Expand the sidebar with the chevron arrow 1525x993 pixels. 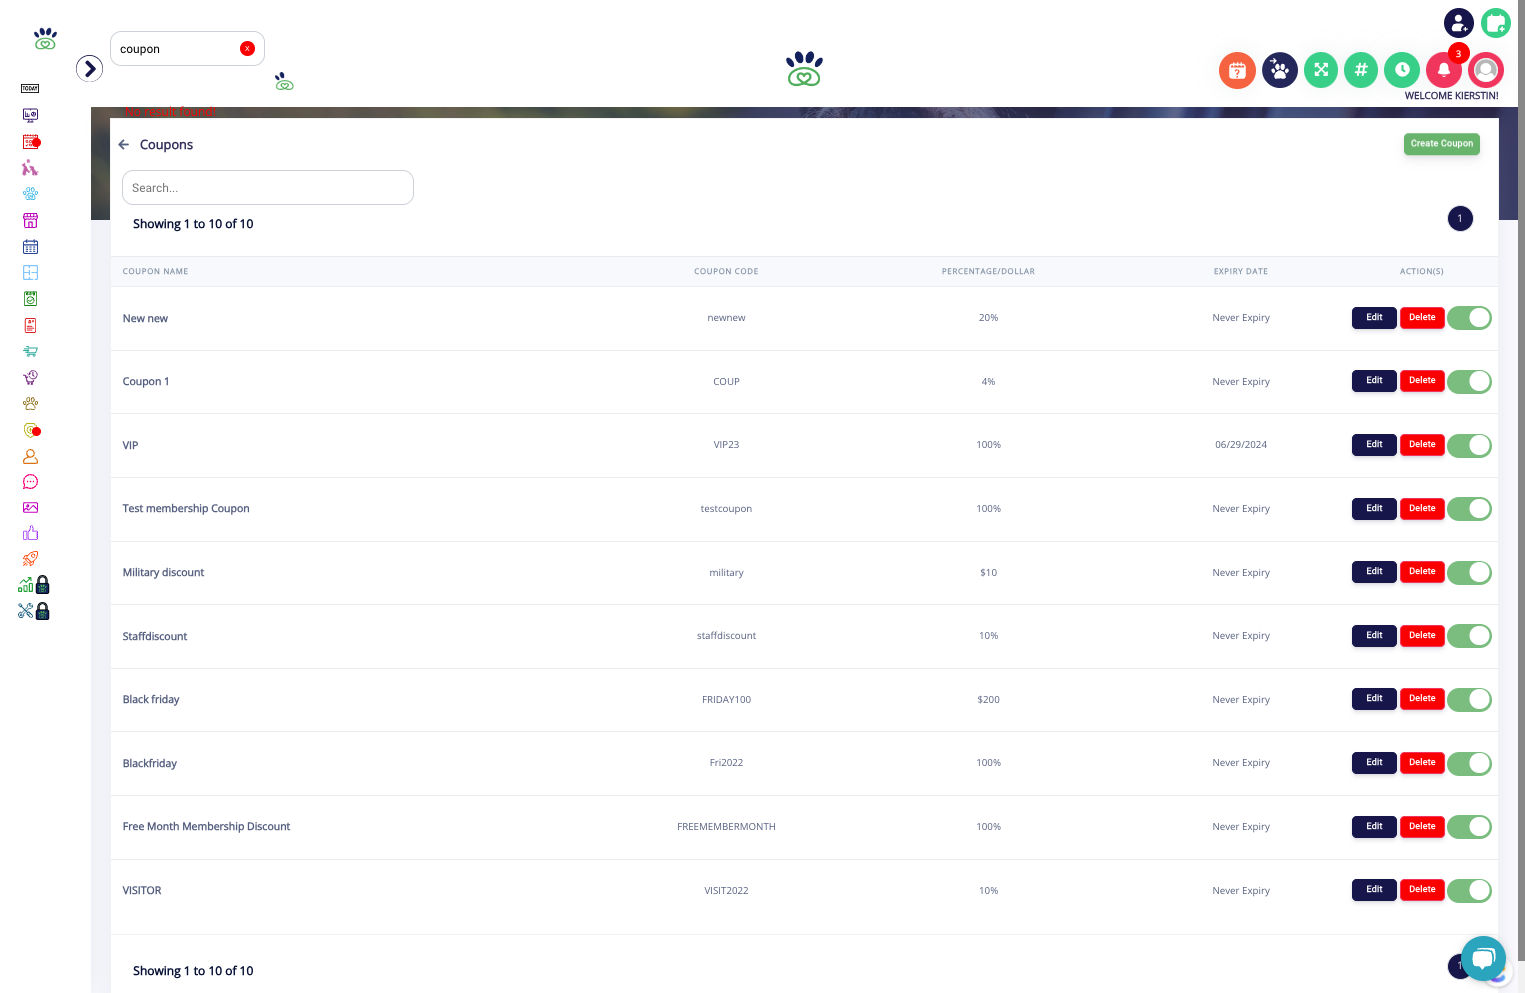tap(90, 68)
